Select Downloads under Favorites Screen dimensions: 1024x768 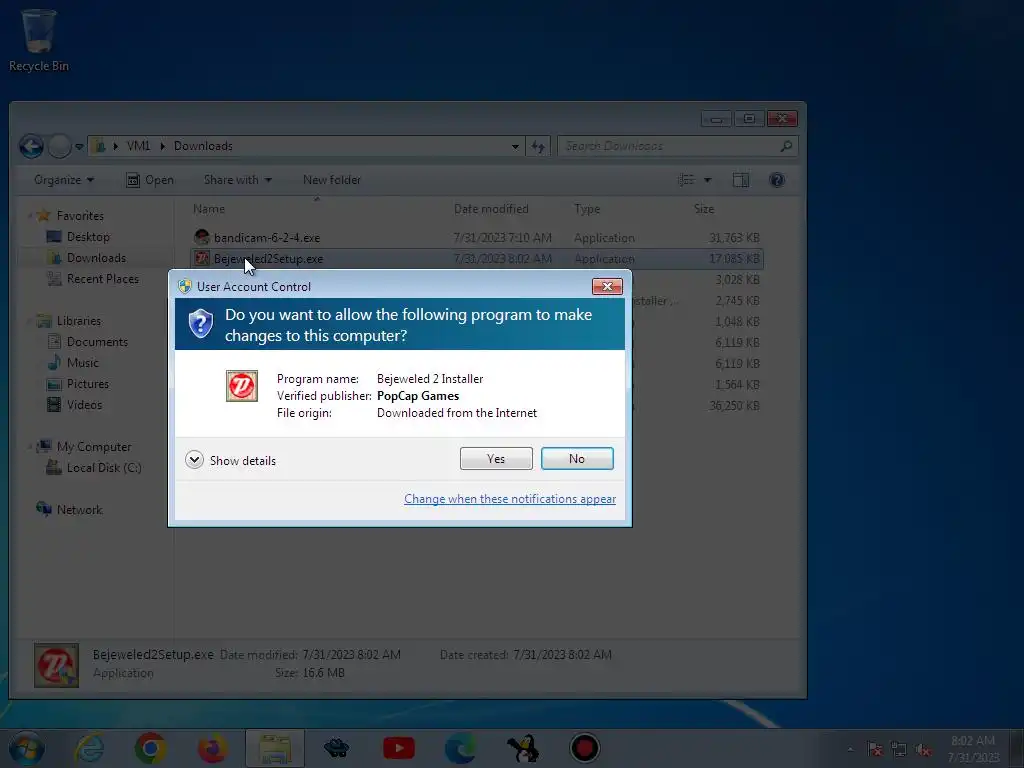[96, 258]
